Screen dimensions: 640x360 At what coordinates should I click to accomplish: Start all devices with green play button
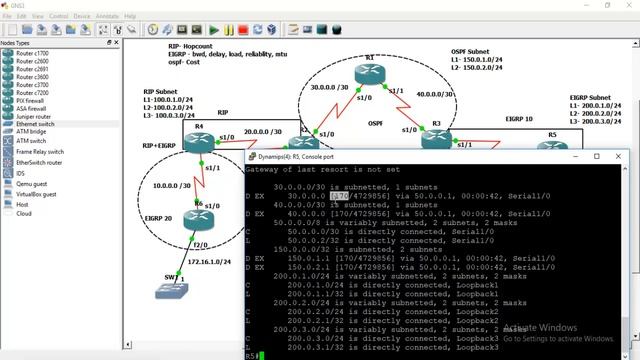pyautogui.click(x=214, y=30)
